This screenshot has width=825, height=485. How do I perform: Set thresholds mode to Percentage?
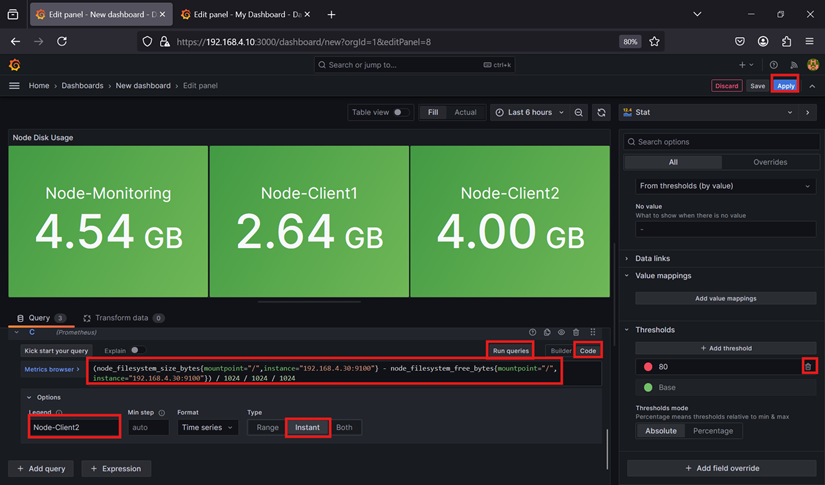tap(713, 431)
